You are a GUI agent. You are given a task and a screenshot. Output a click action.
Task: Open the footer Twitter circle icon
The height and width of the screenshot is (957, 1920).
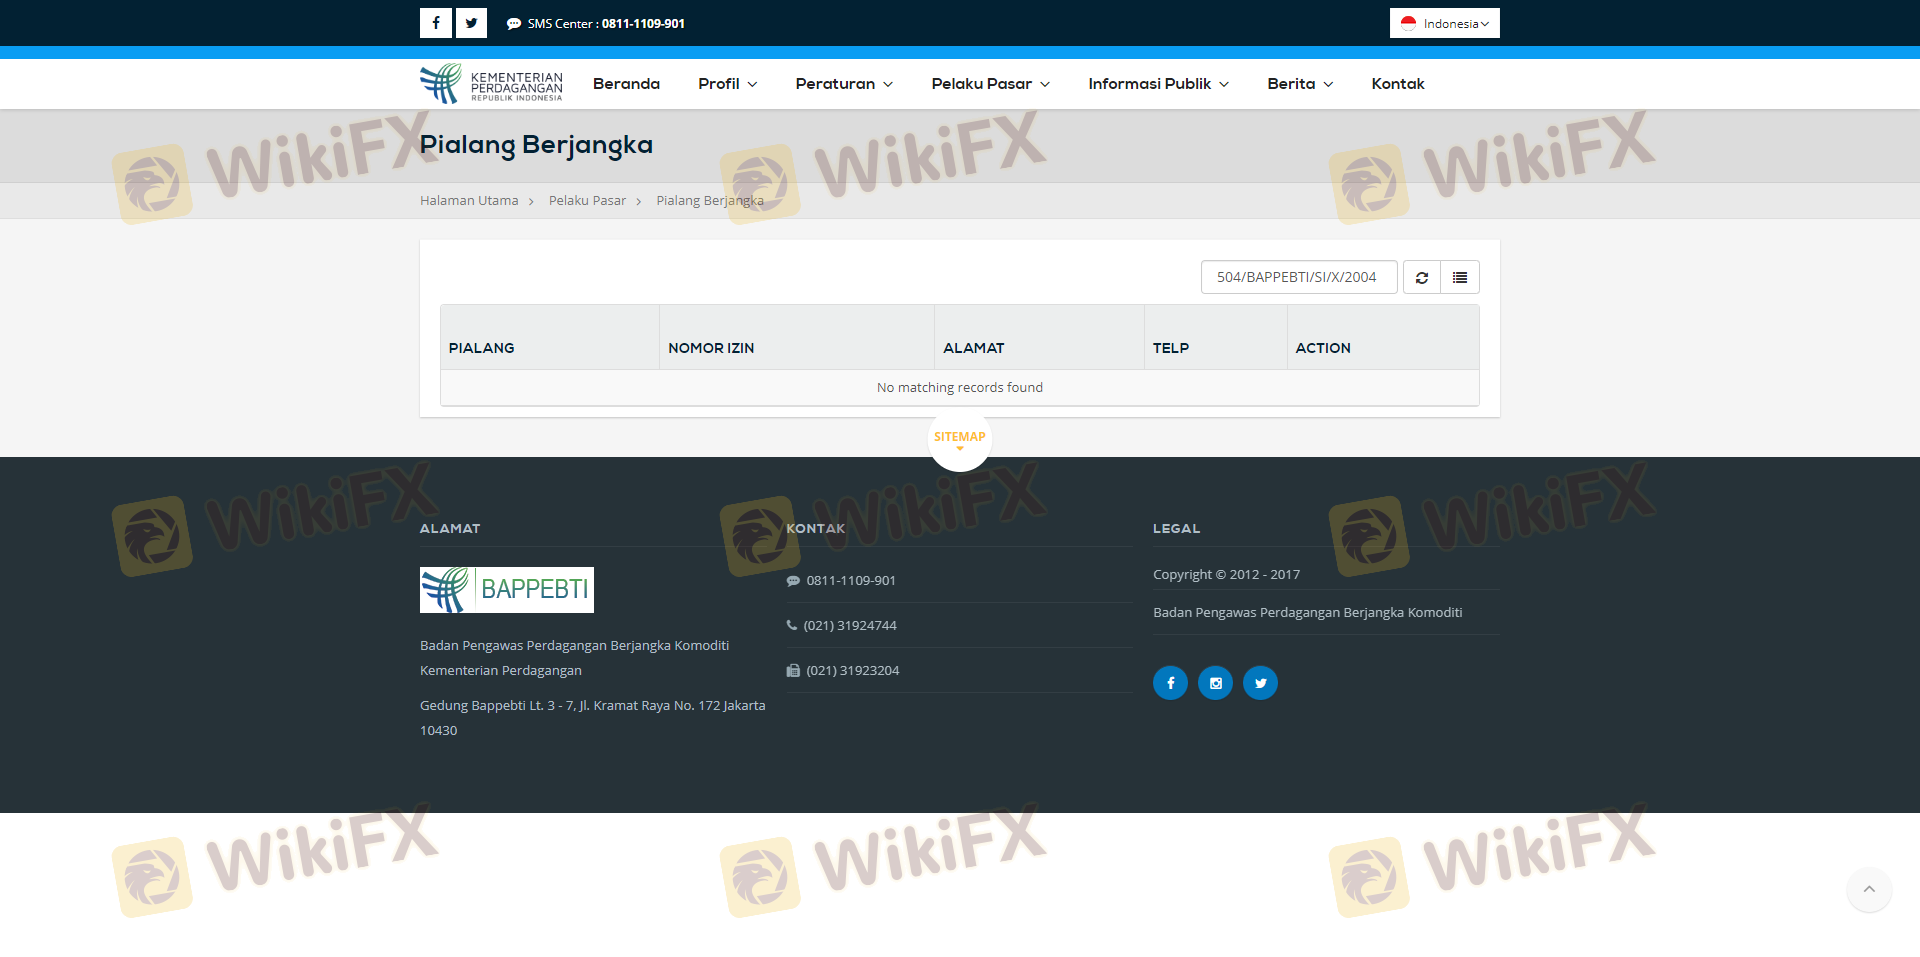(x=1260, y=683)
